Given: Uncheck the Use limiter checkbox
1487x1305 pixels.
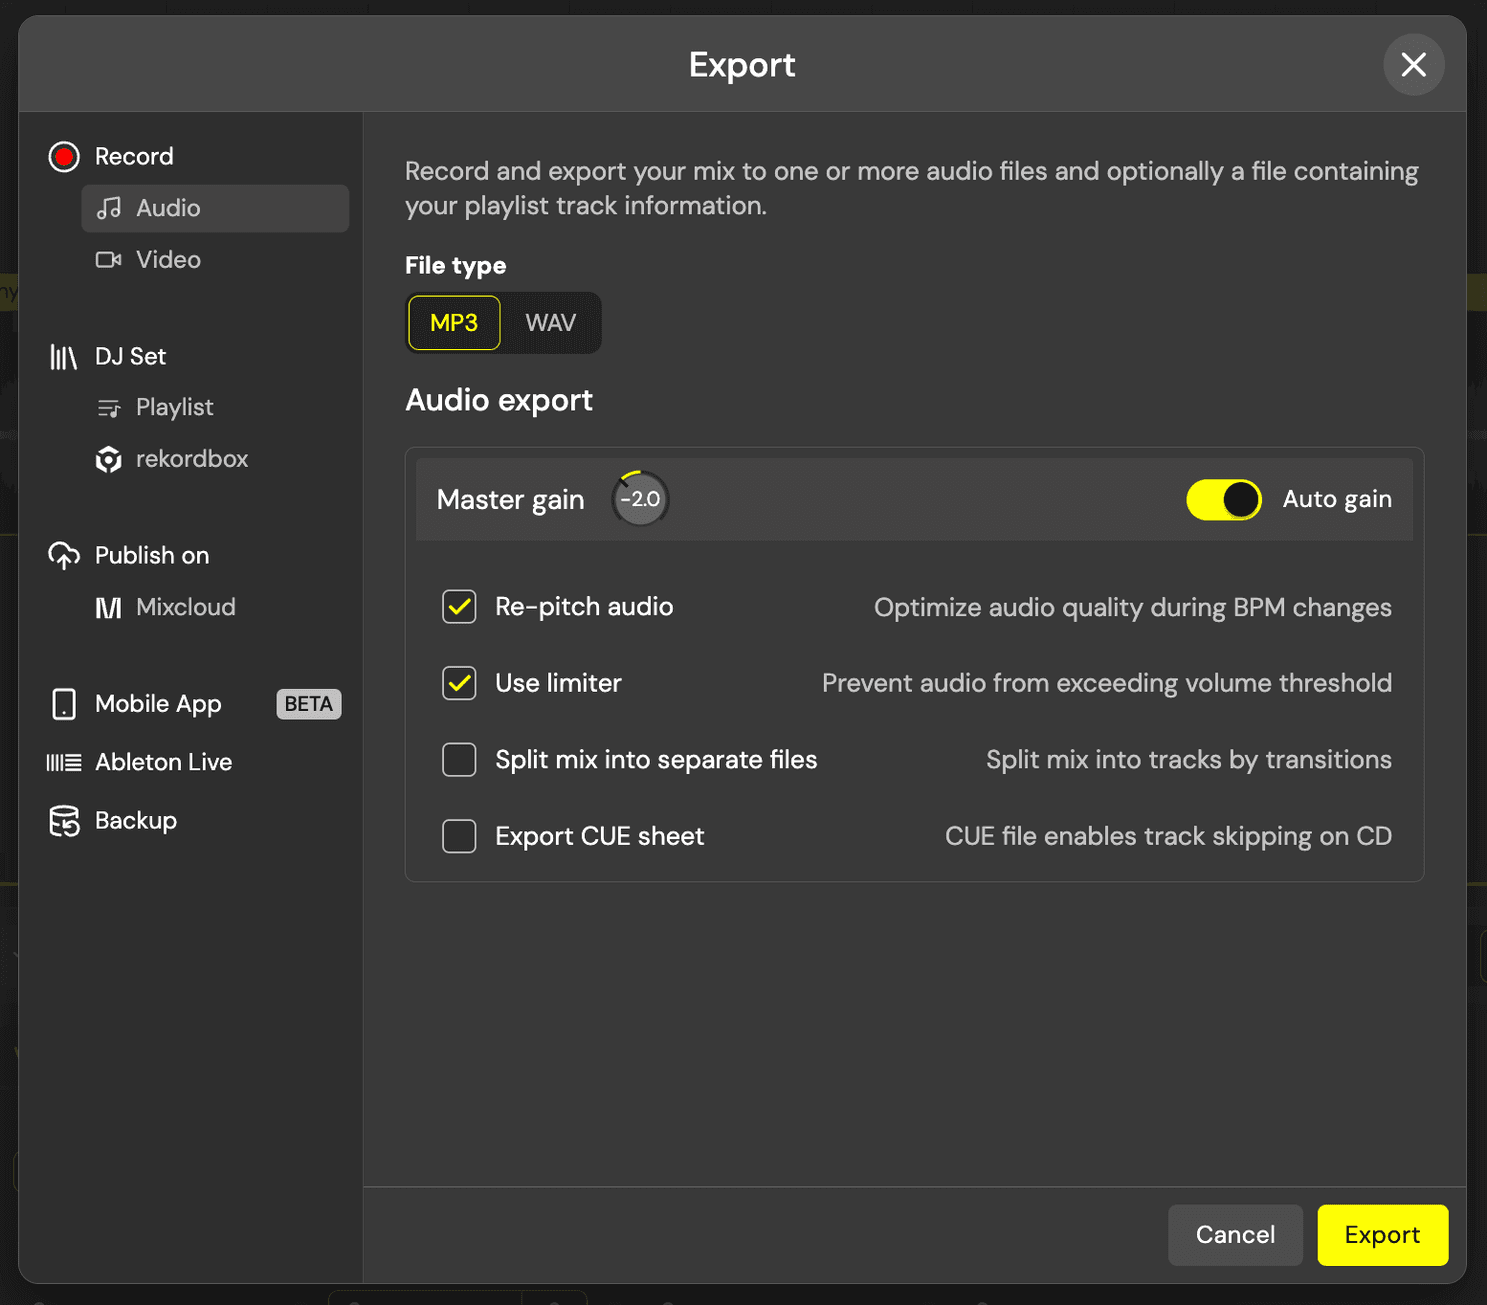Looking at the screenshot, I should point(459,684).
